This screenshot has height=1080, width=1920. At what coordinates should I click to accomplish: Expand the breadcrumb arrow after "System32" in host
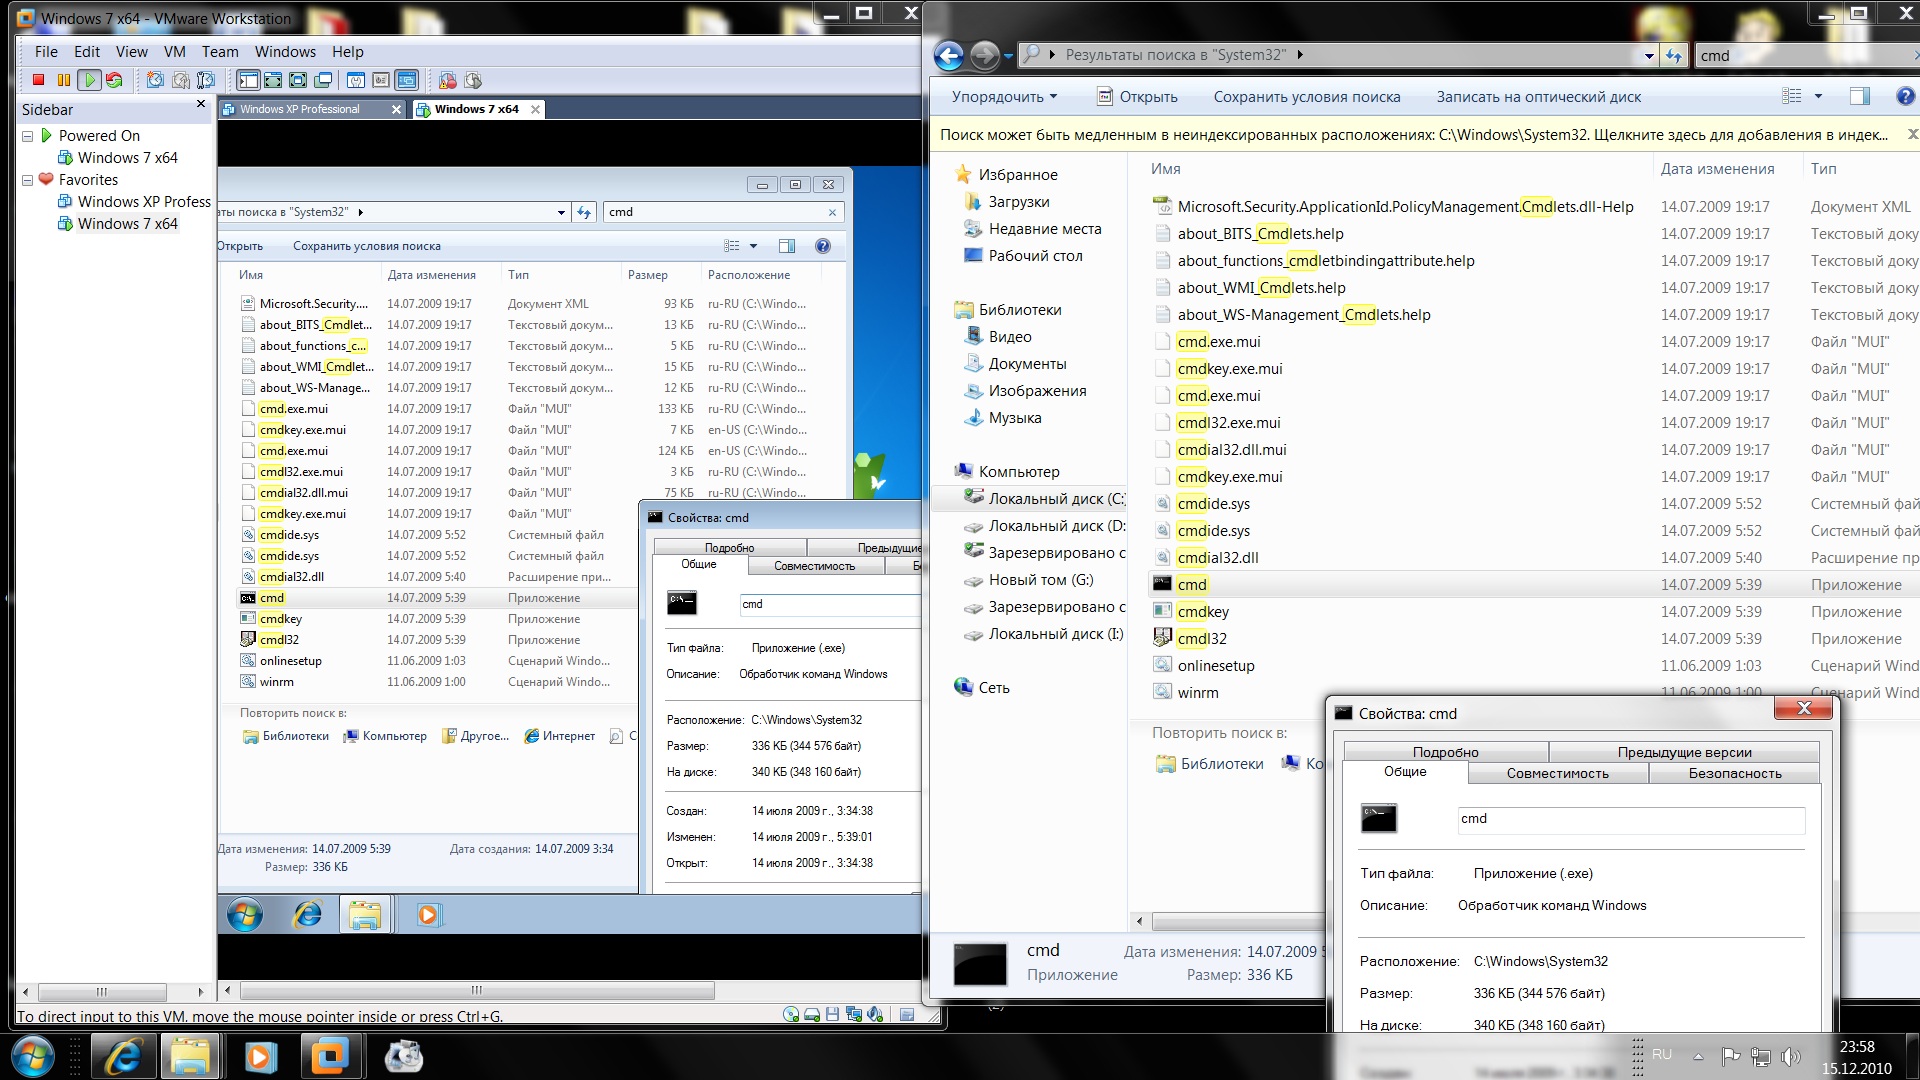1300,55
